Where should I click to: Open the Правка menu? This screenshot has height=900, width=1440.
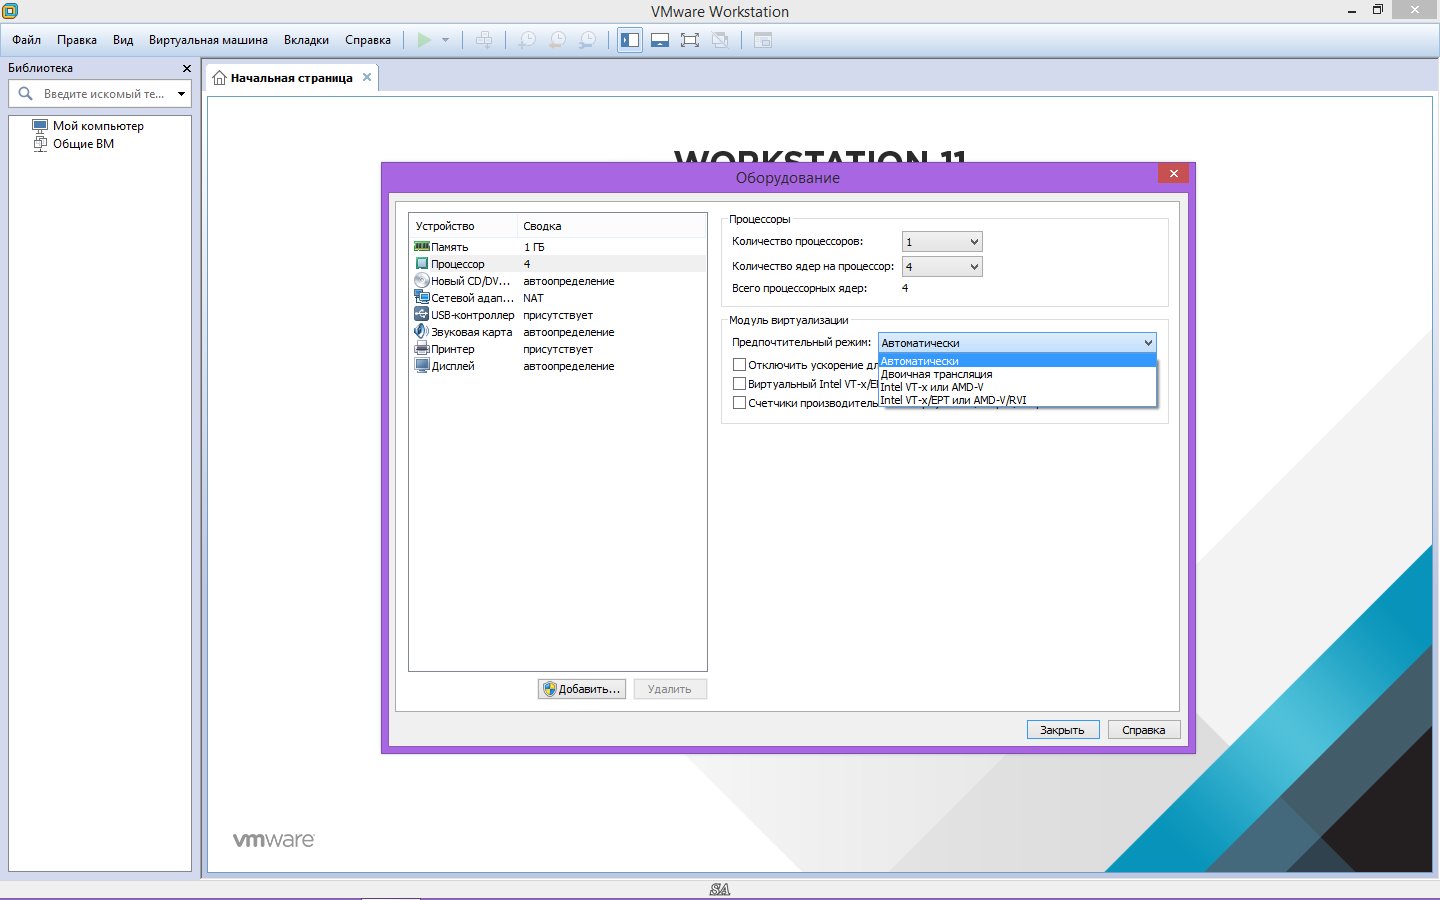coord(77,40)
